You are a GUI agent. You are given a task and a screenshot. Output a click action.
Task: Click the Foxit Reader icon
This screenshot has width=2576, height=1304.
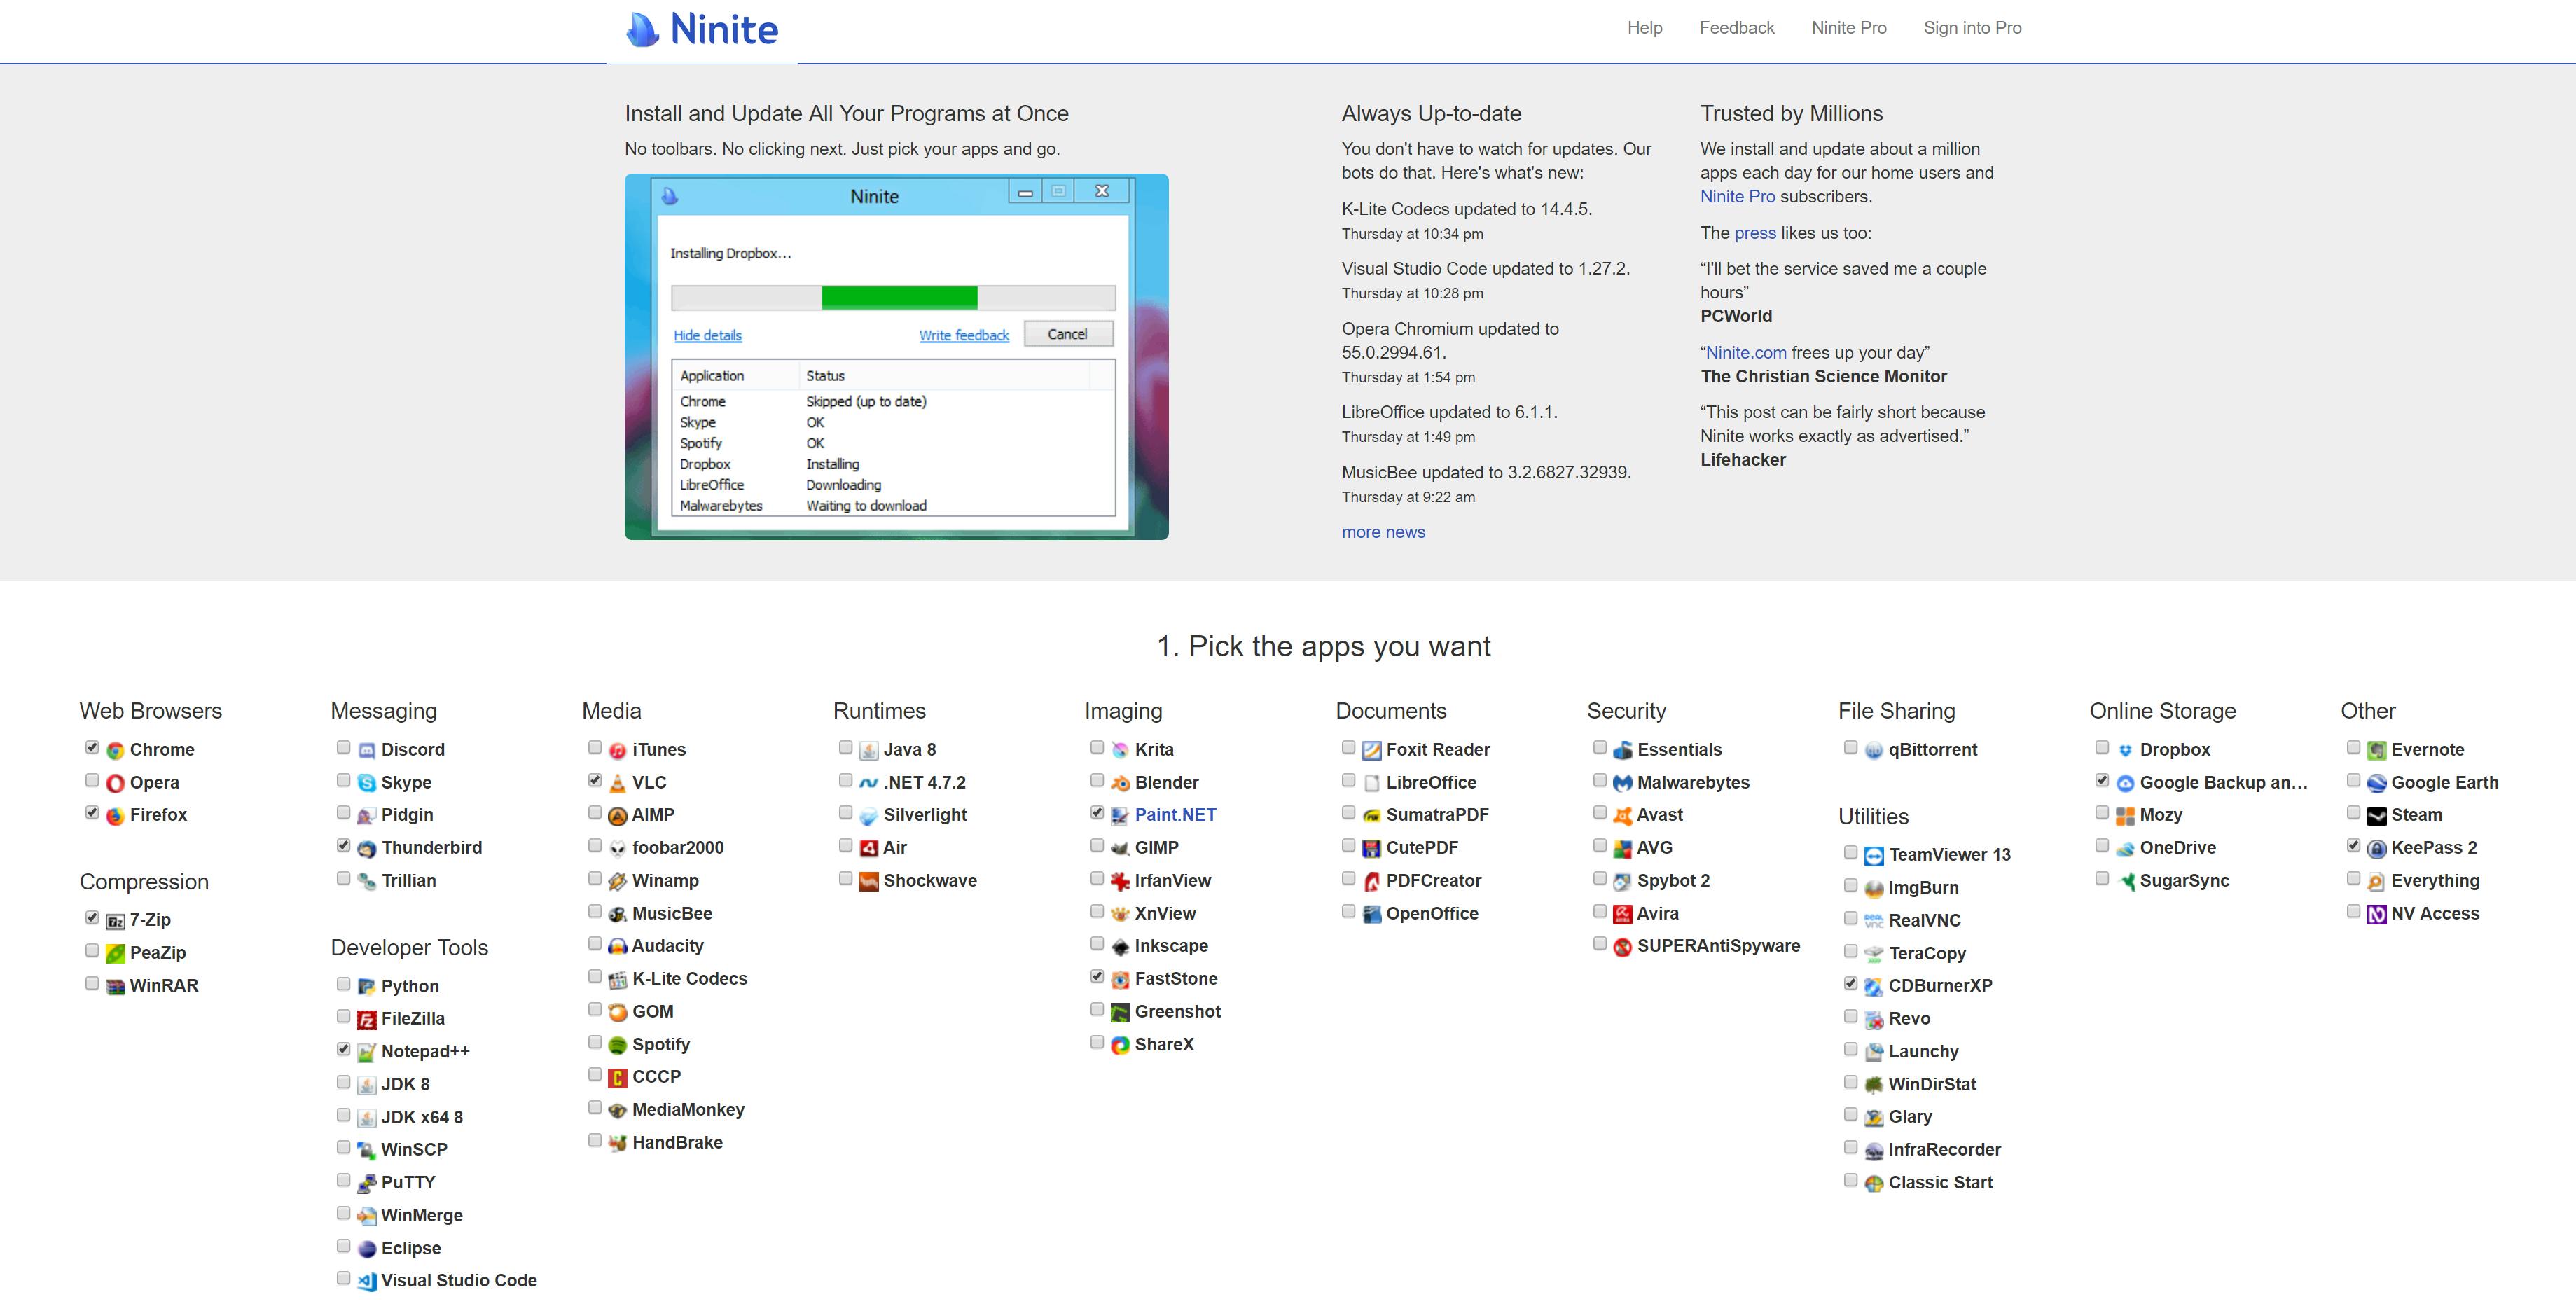click(x=1371, y=750)
